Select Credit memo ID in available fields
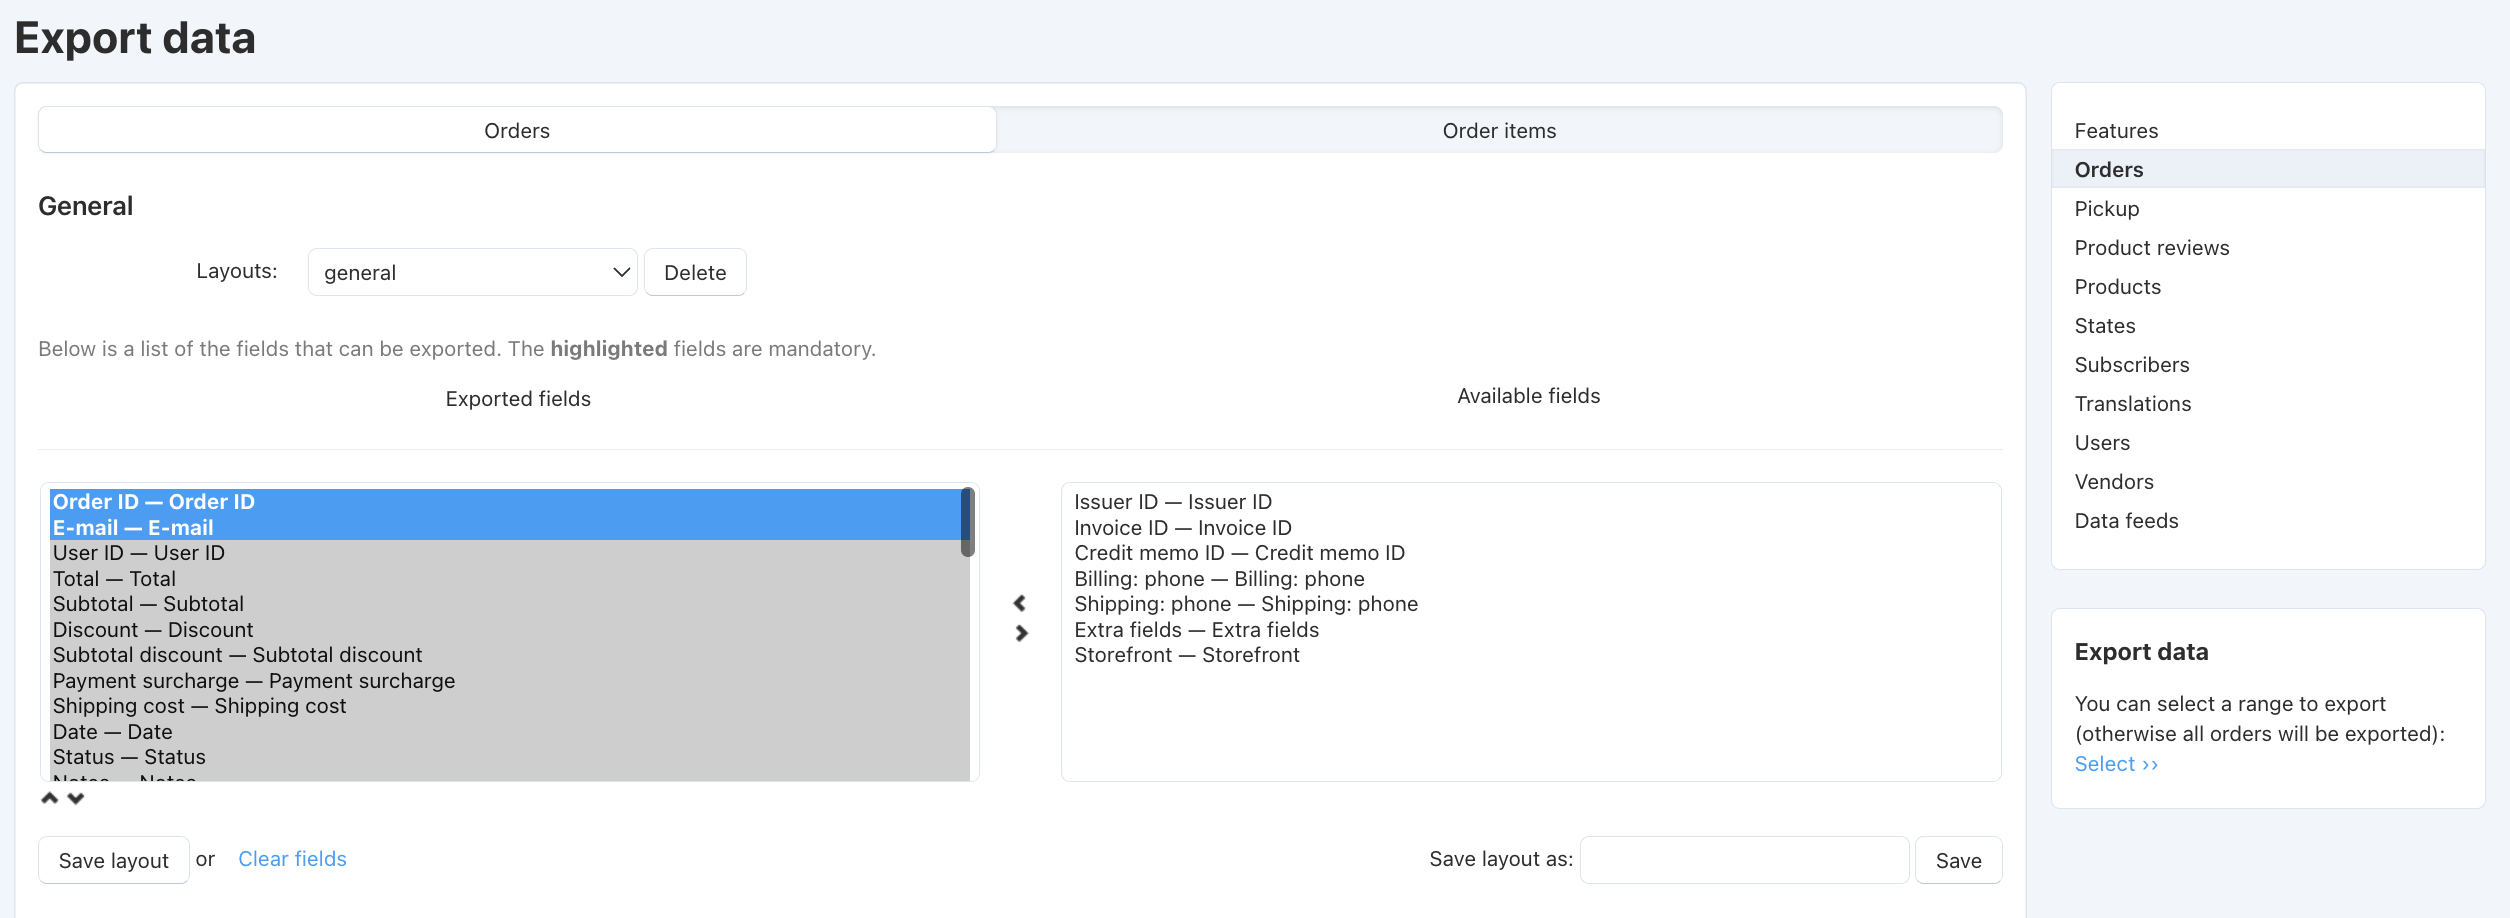The height and width of the screenshot is (918, 2510). pos(1530,553)
